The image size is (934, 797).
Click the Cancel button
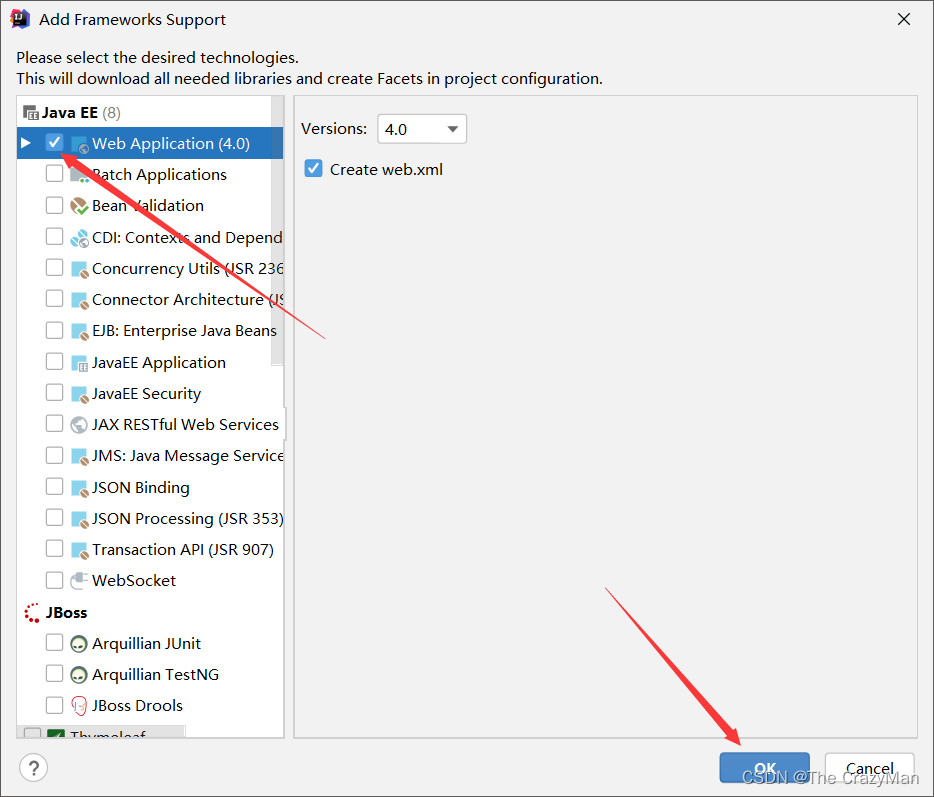click(870, 768)
